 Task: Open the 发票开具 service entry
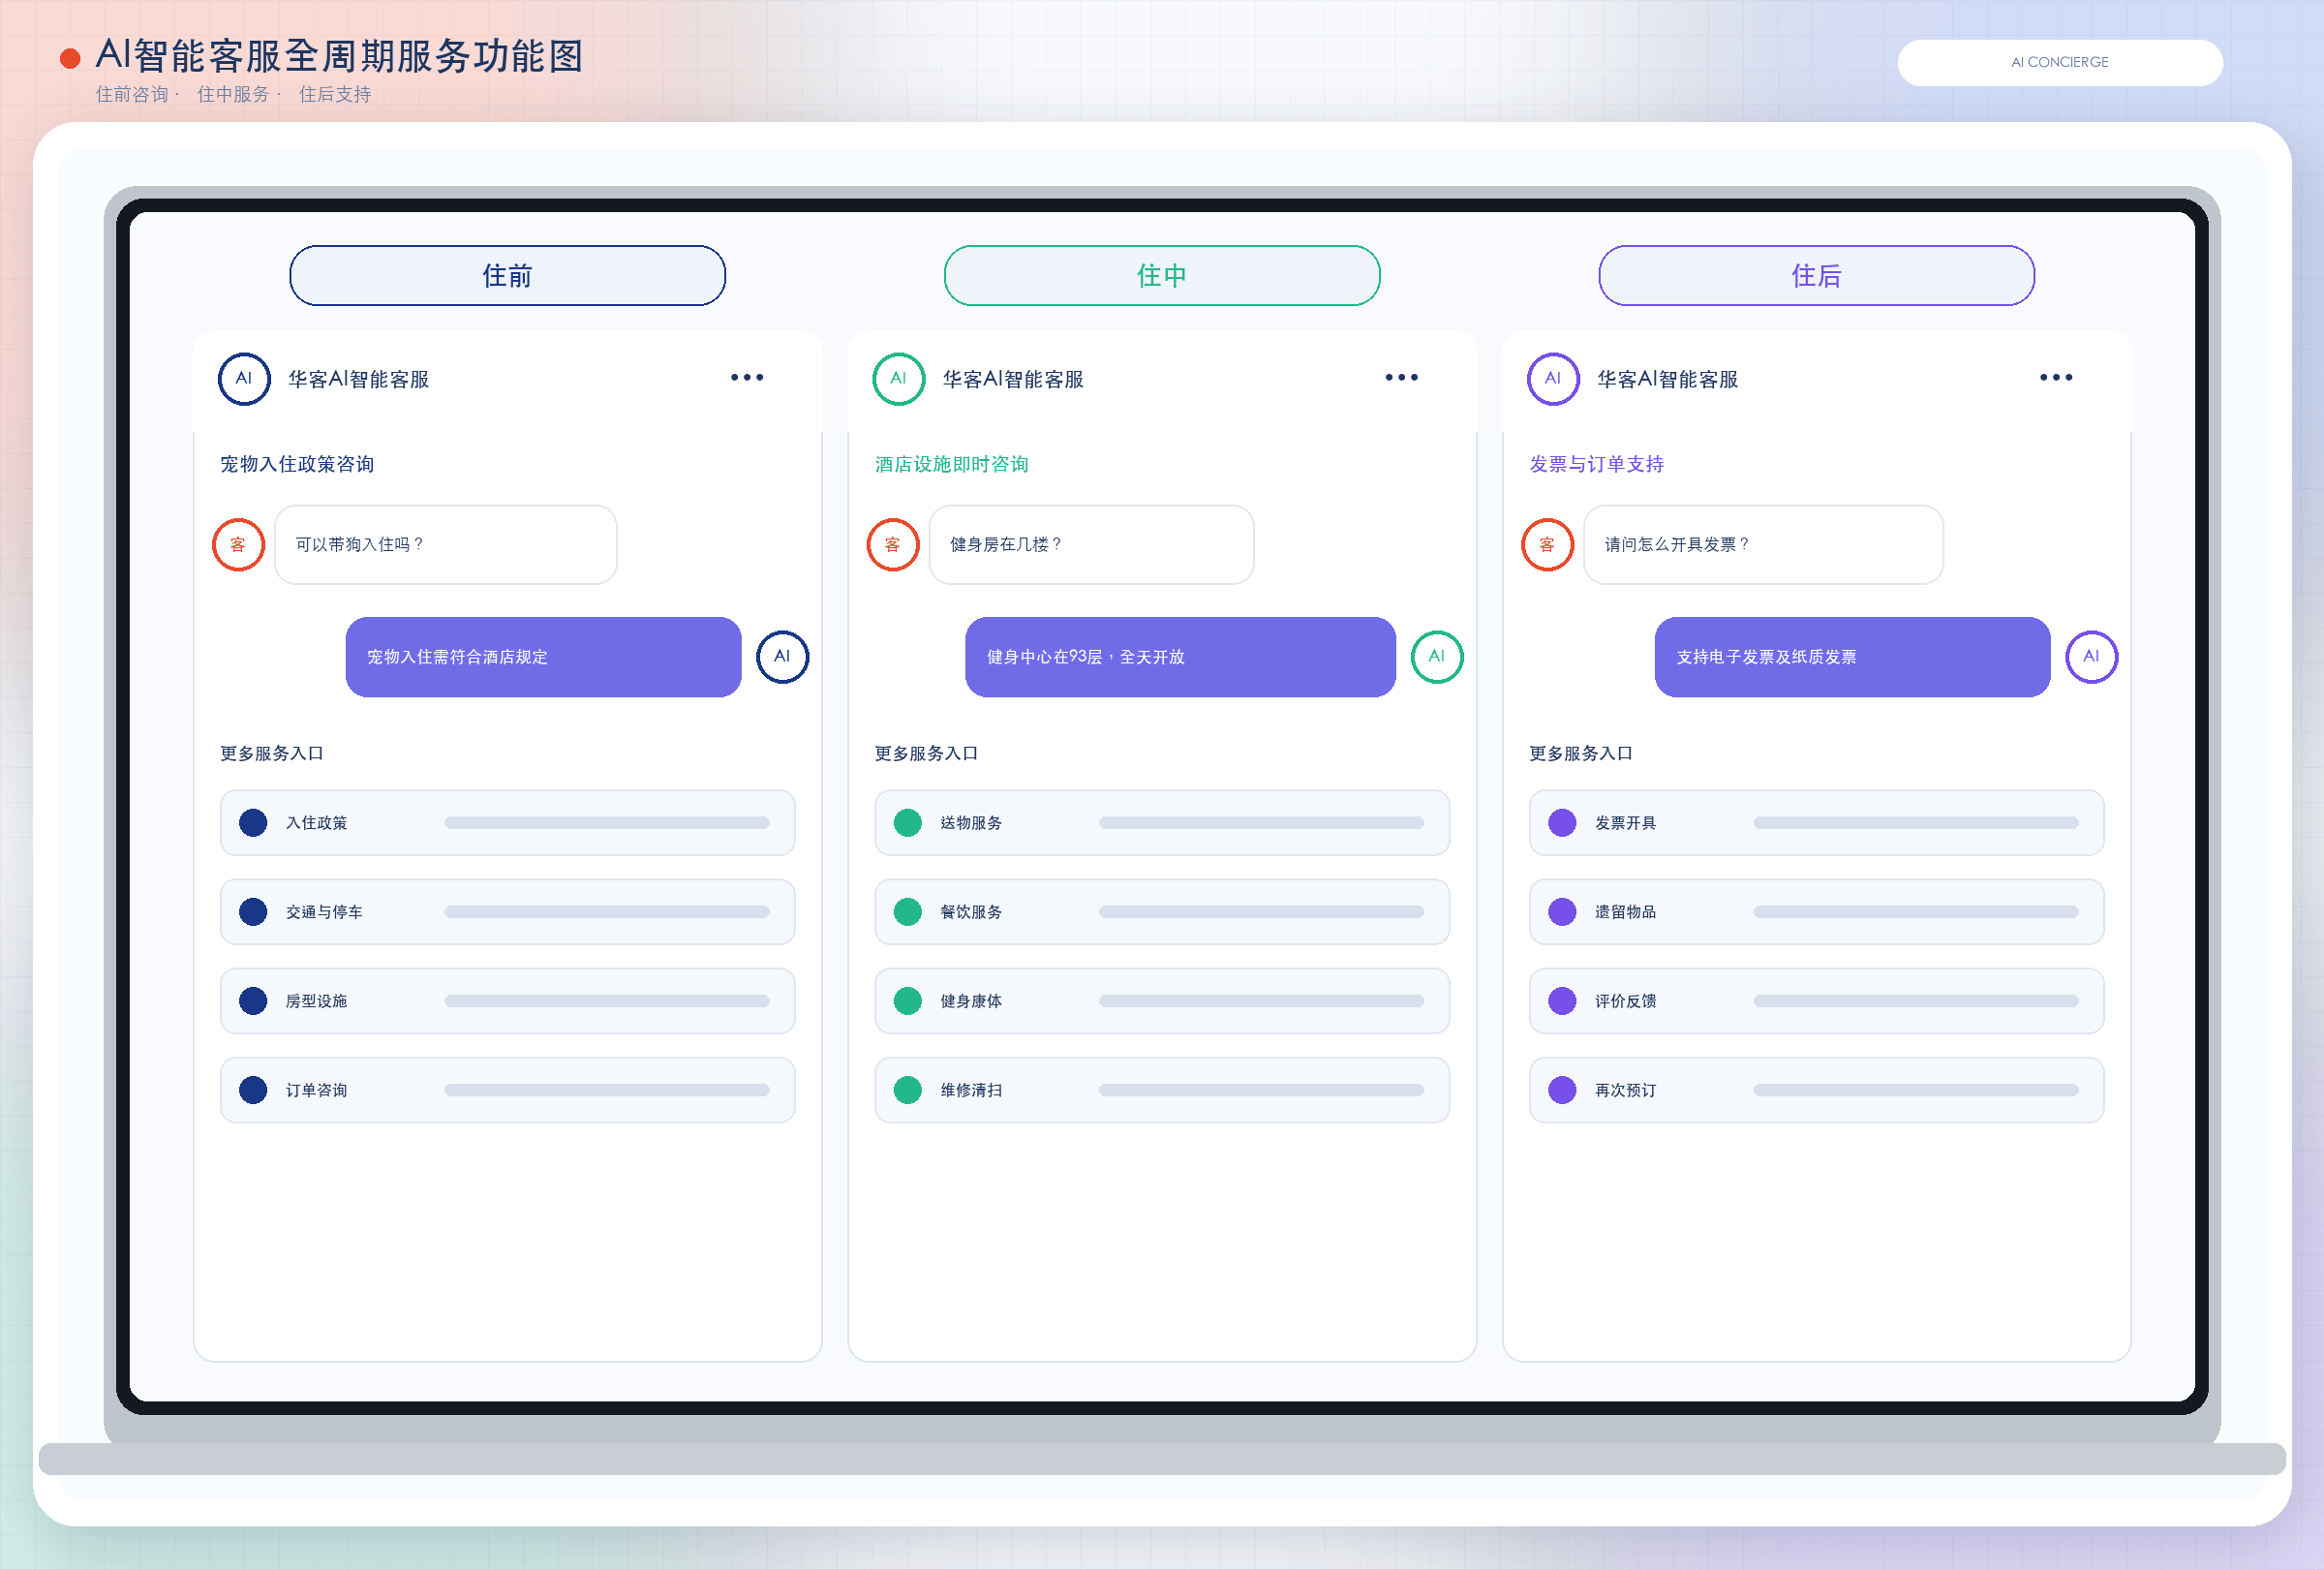[x=1816, y=823]
